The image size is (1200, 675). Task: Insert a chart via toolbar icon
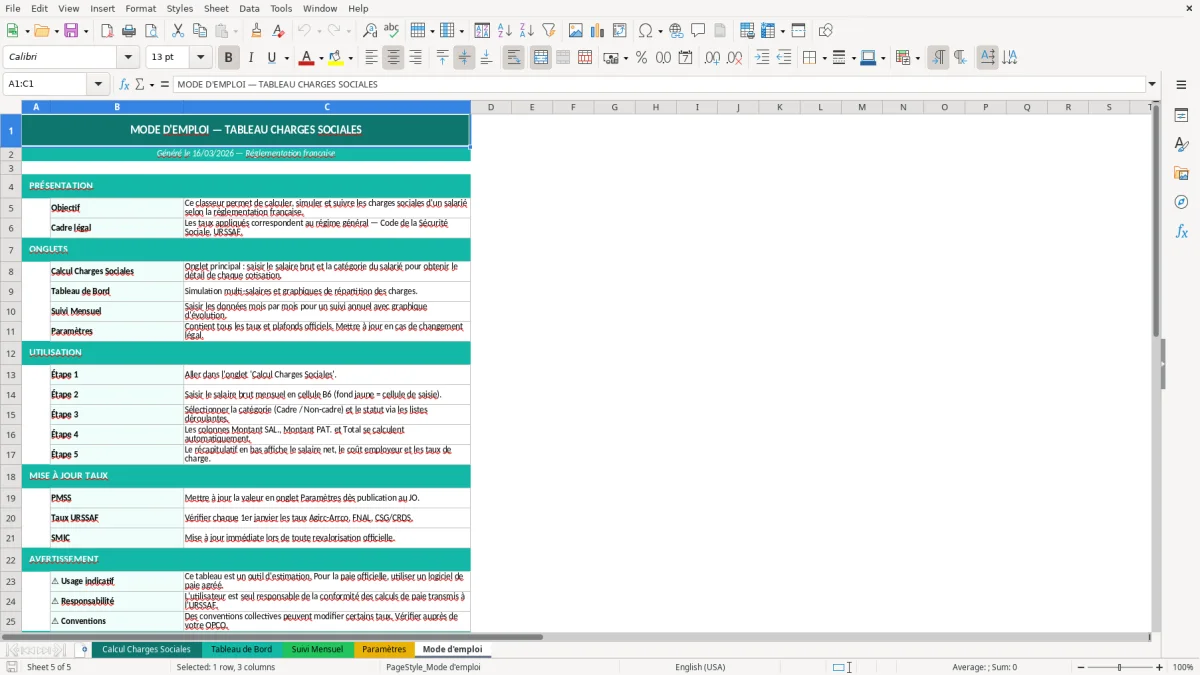tap(598, 31)
